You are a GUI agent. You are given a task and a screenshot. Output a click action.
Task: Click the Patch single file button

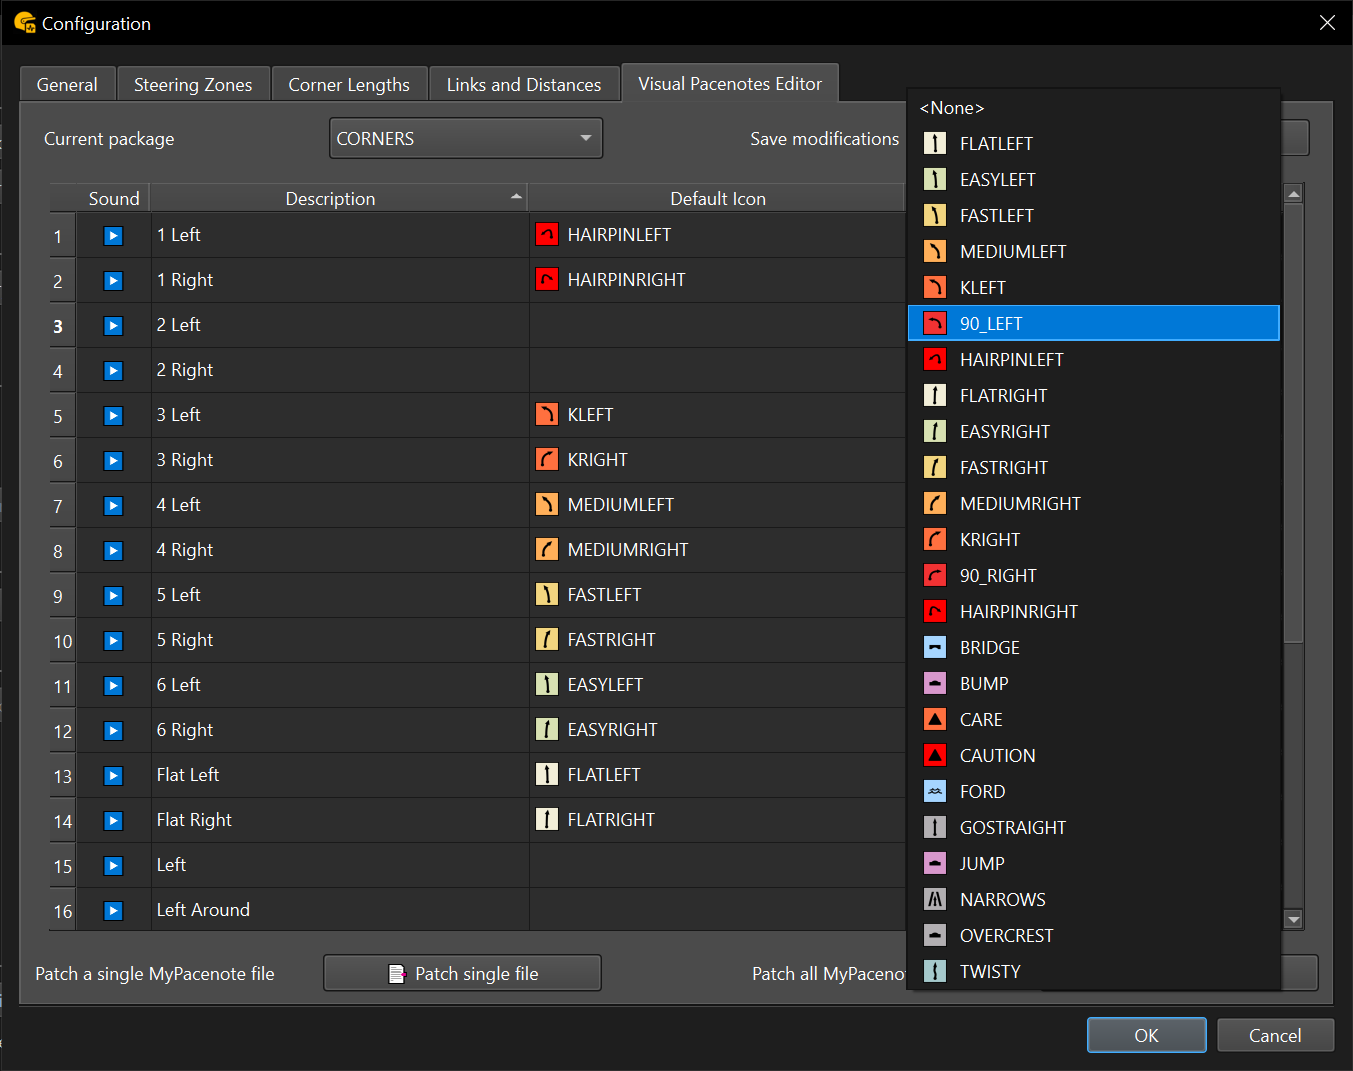462,974
